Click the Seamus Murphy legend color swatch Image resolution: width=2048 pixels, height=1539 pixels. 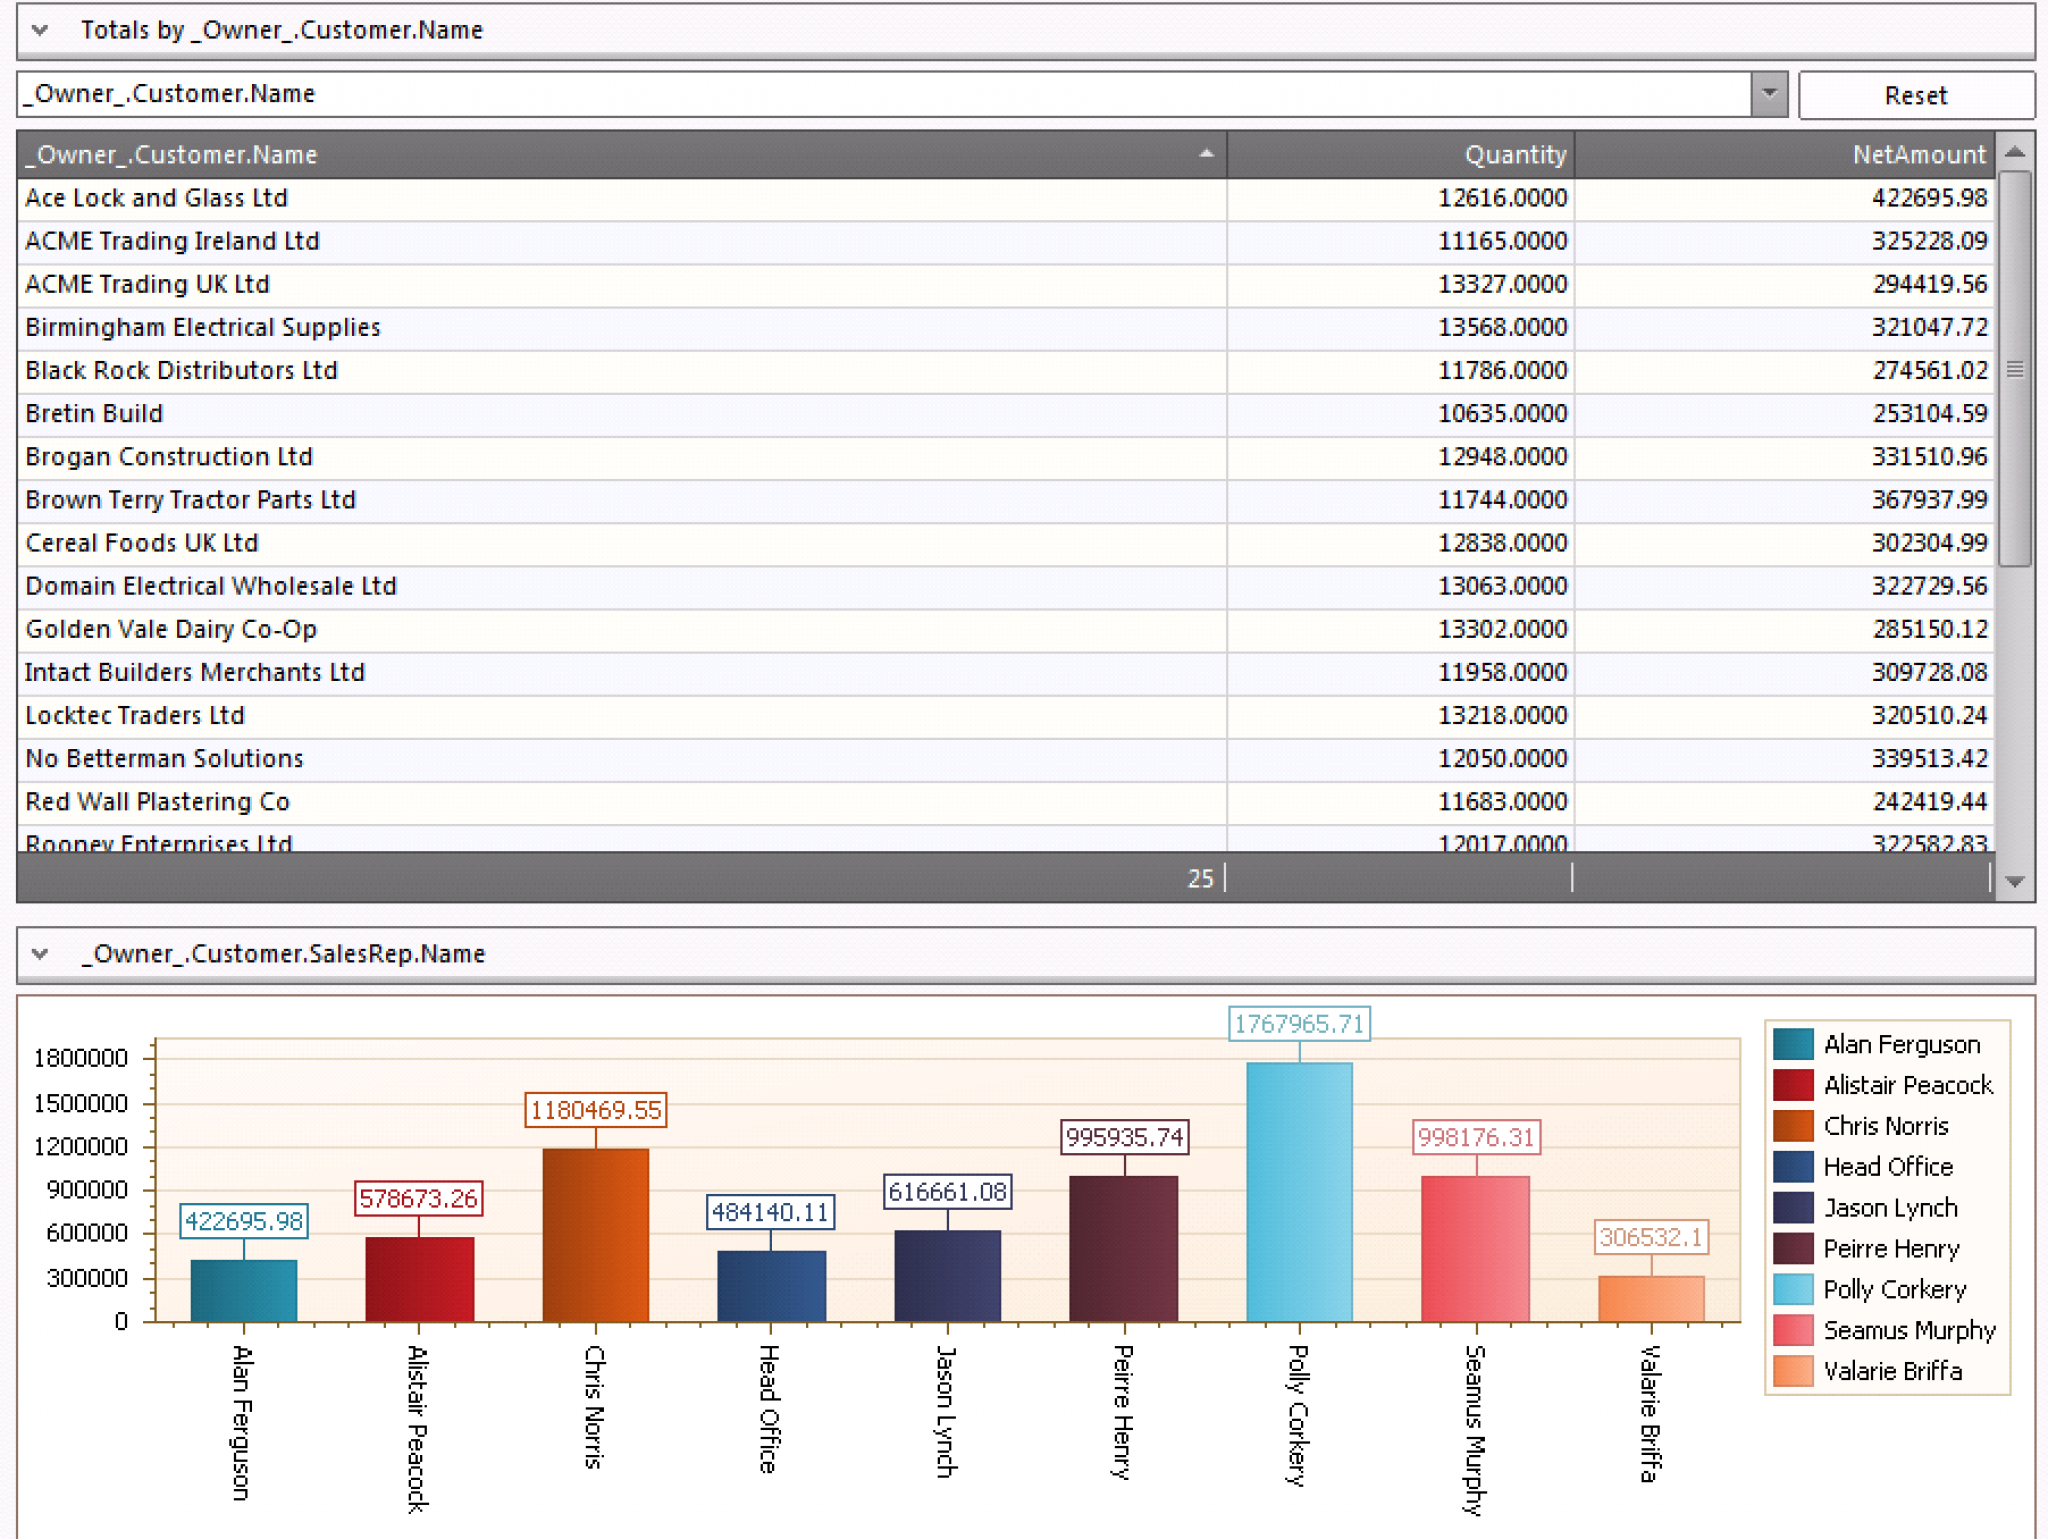[1795, 1331]
